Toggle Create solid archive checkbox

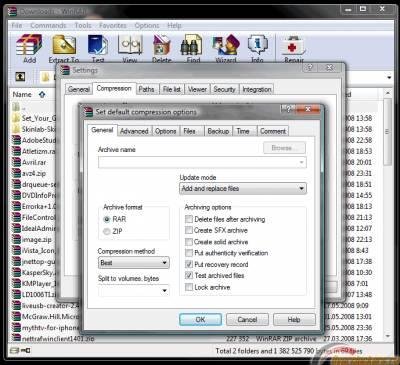(189, 242)
